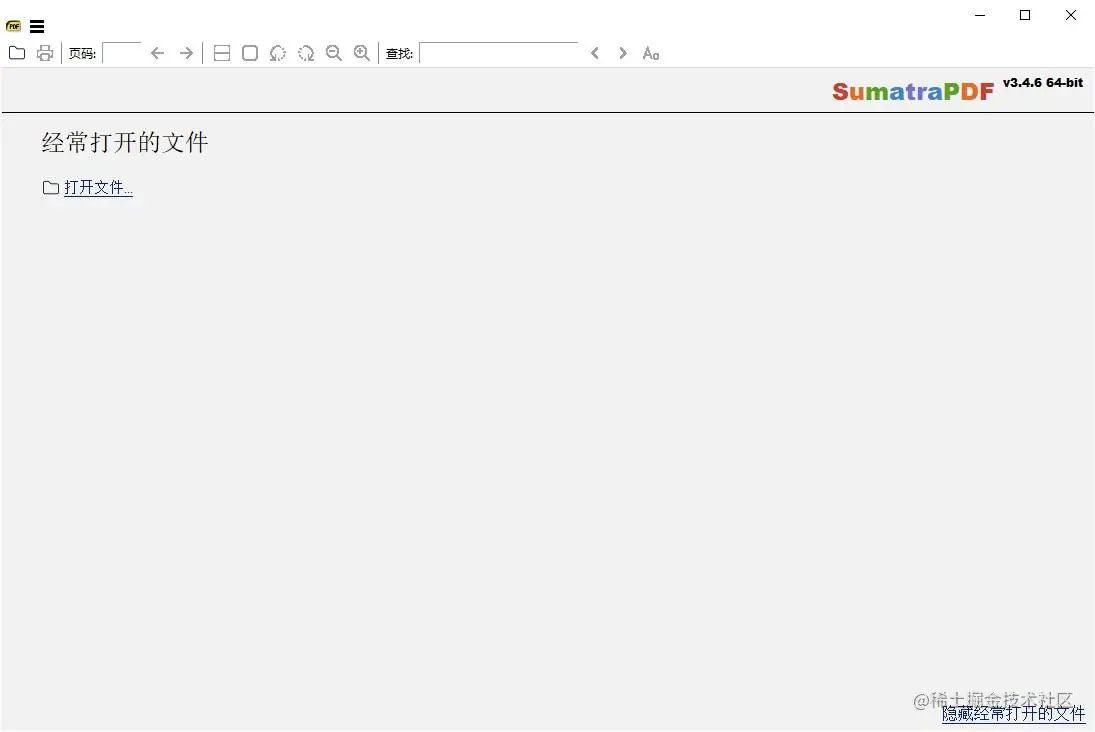Open the 打开文件... link
The image size is (1095, 732).
click(98, 187)
